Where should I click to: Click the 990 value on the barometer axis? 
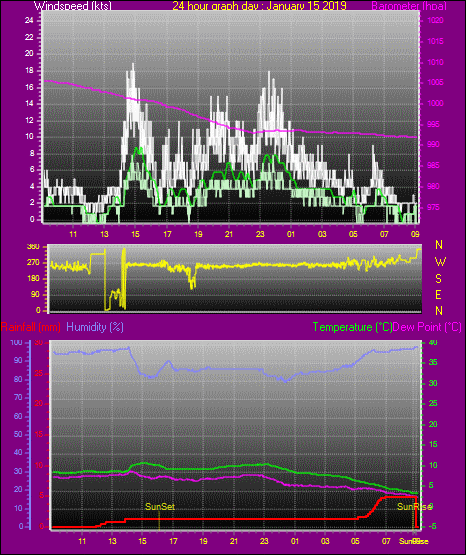[x=433, y=144]
